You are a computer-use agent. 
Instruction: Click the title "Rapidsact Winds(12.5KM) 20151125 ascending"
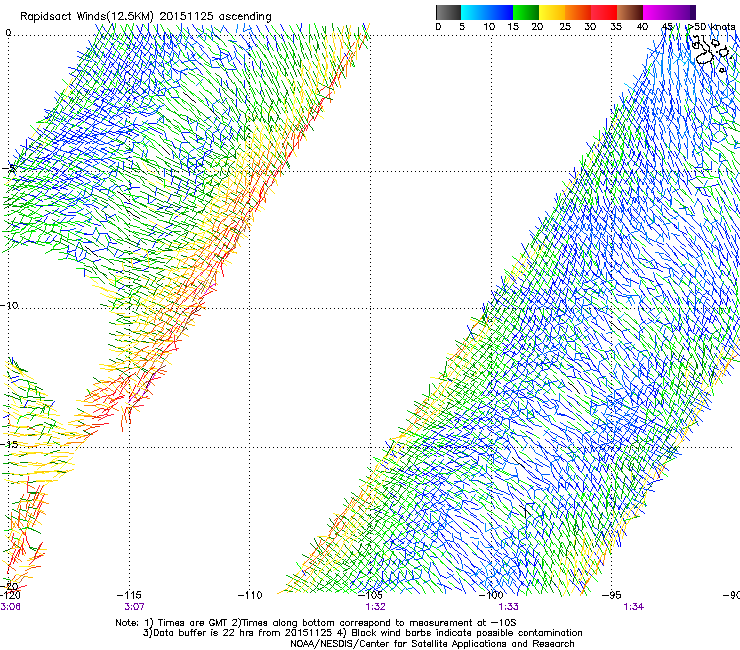click(146, 16)
